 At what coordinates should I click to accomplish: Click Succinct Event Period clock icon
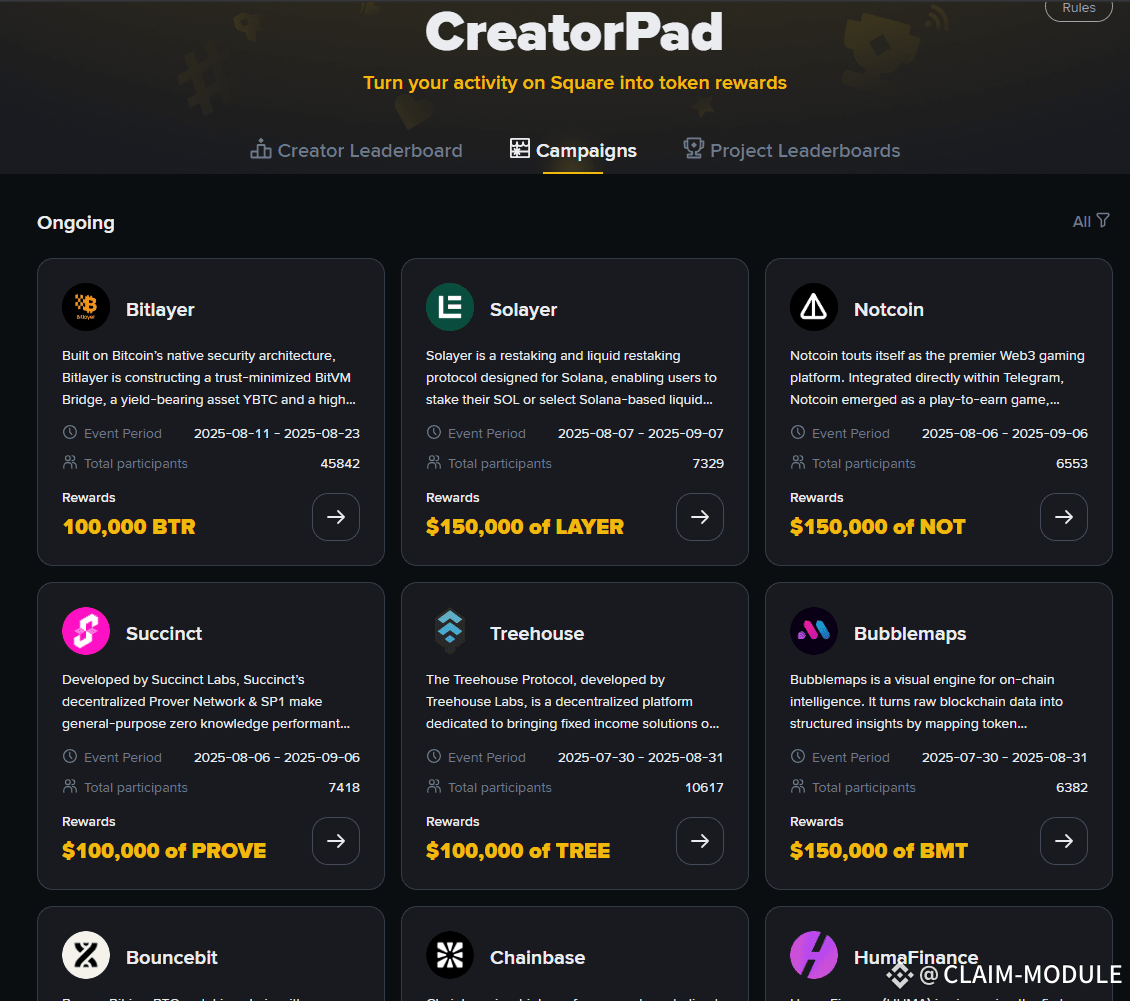pos(70,757)
